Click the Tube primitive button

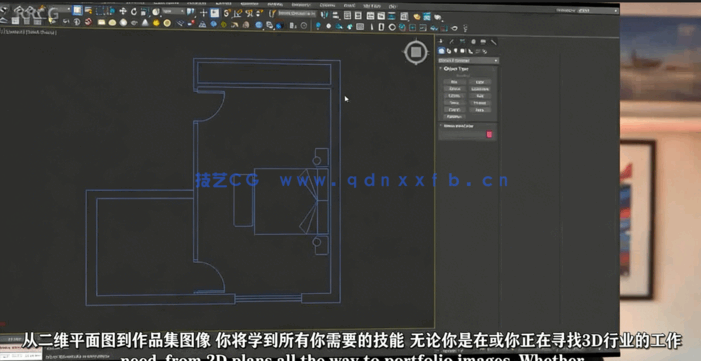[x=480, y=96]
